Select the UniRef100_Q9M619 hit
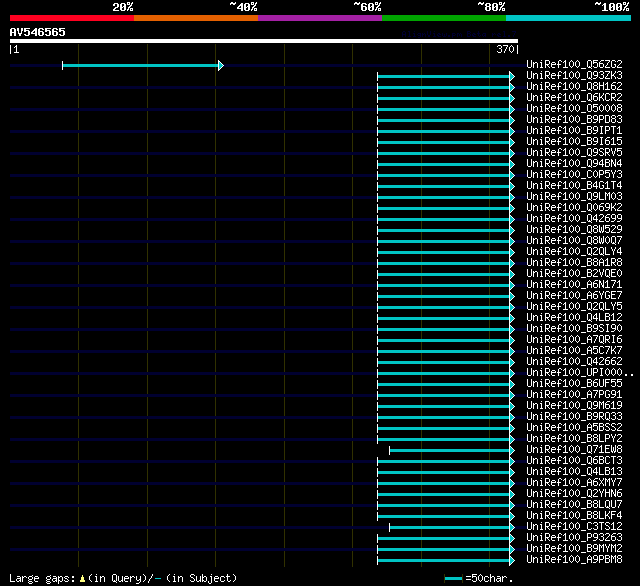640x586 pixels. pos(574,406)
